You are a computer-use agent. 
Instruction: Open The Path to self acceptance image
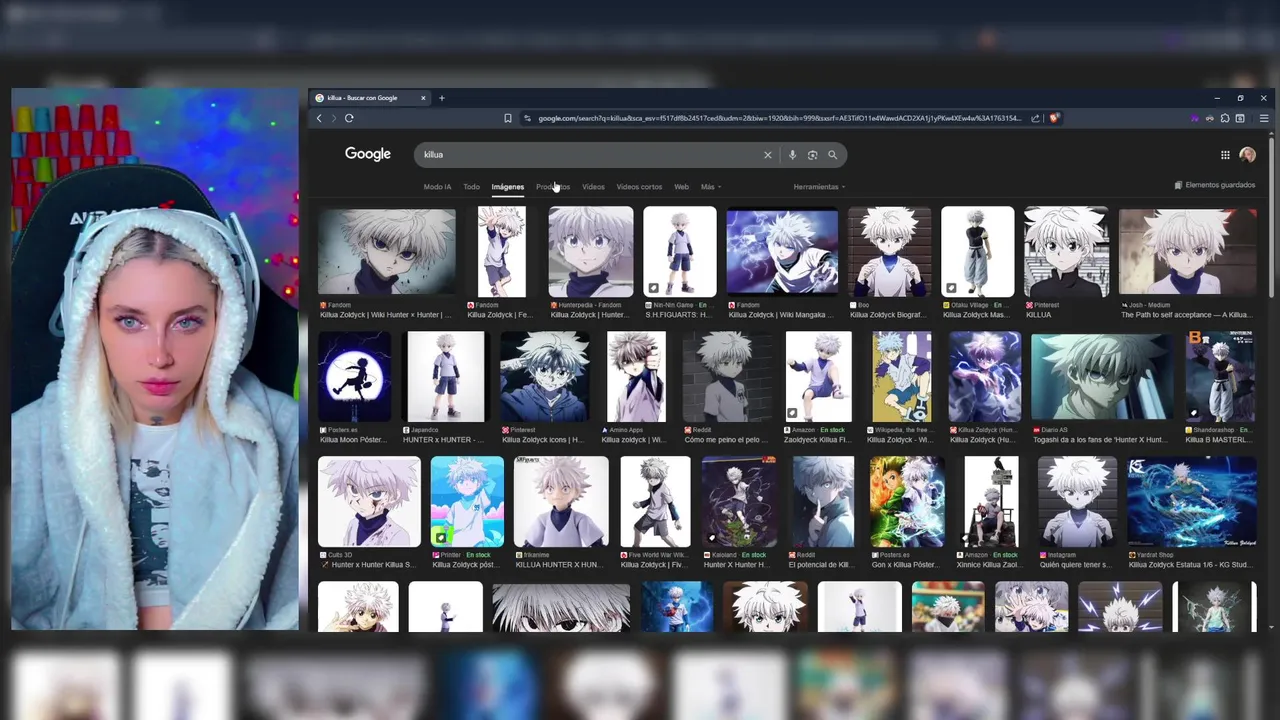coord(1188,252)
